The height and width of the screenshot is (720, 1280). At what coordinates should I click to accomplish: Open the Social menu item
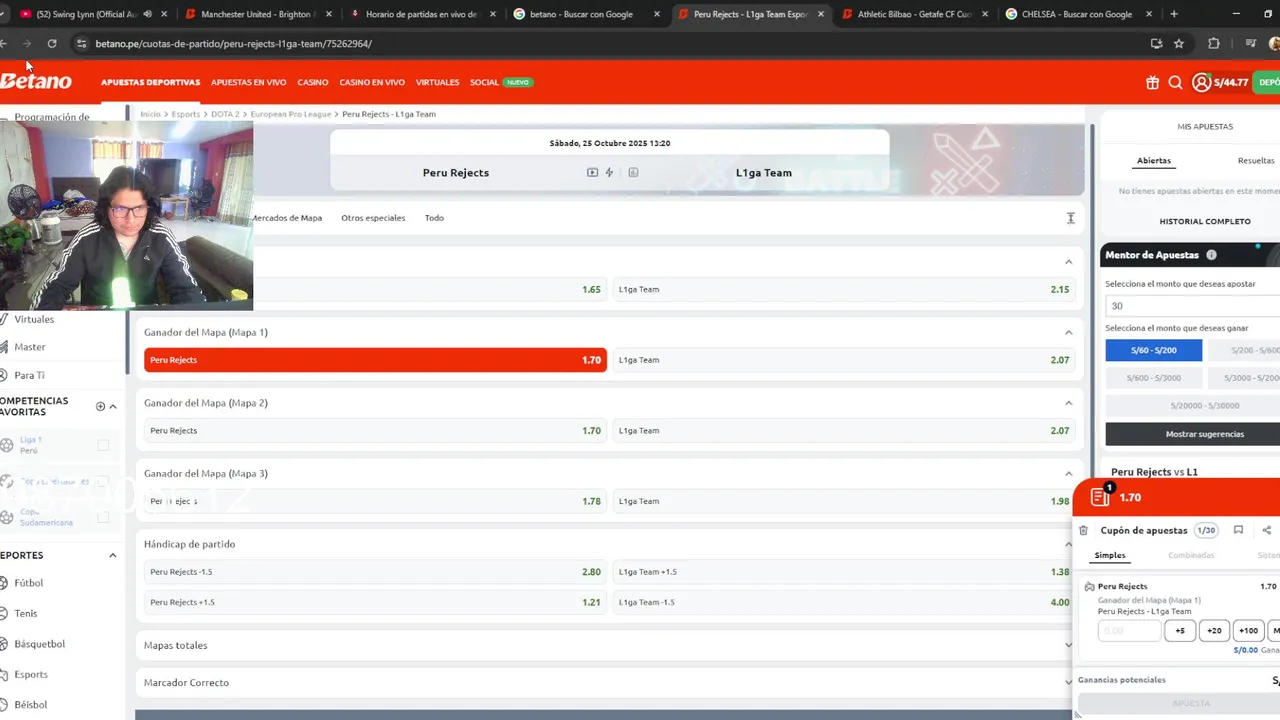click(x=484, y=82)
